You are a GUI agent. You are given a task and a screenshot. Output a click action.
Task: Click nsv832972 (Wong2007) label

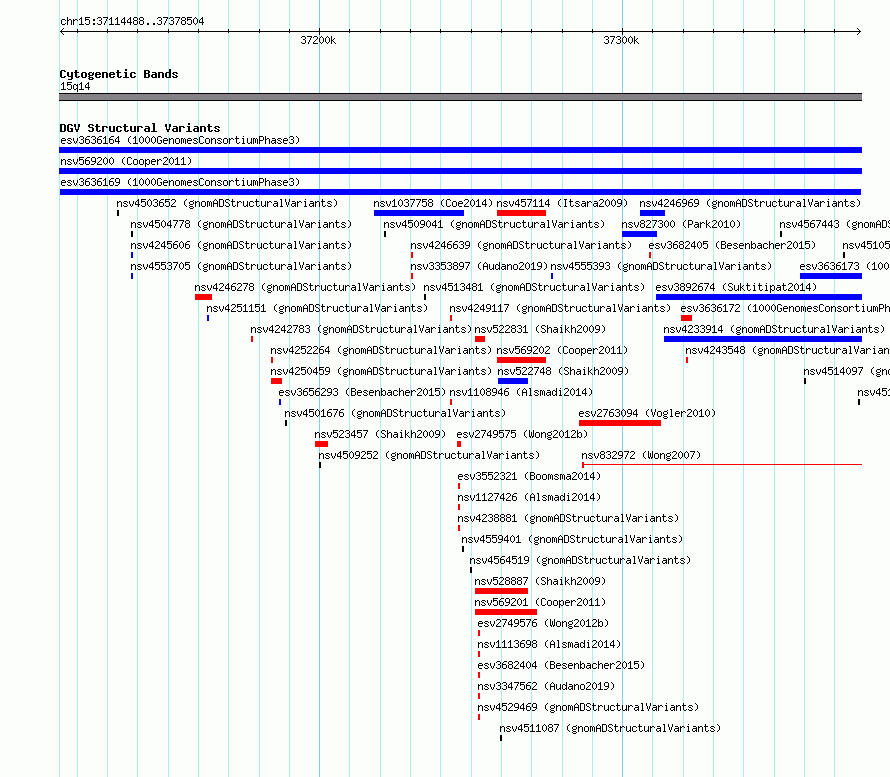641,455
